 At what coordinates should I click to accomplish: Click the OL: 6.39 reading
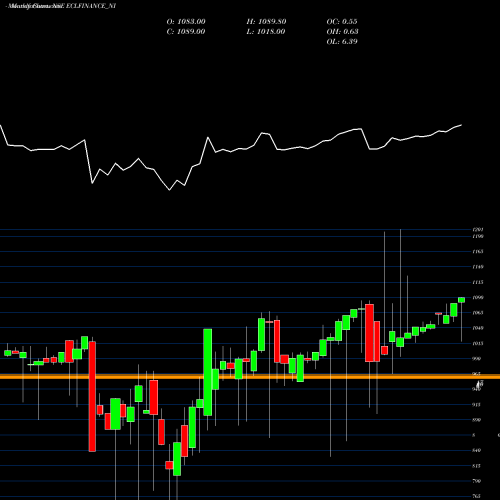click(x=342, y=42)
